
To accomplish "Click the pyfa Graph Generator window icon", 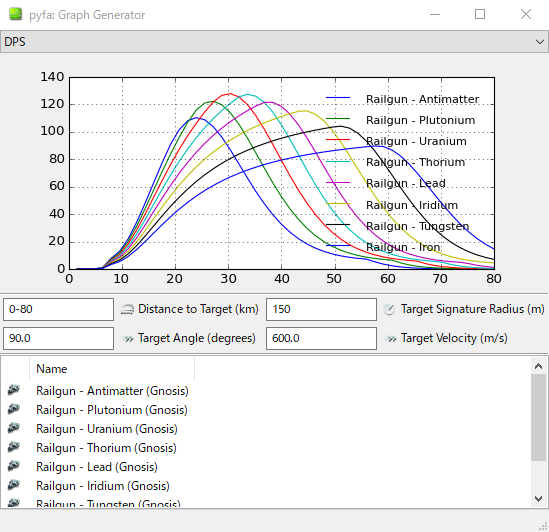I will (x=15, y=15).
